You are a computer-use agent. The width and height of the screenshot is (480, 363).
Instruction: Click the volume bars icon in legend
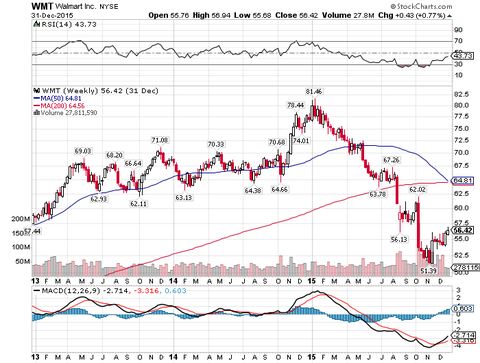pyautogui.click(x=37, y=113)
